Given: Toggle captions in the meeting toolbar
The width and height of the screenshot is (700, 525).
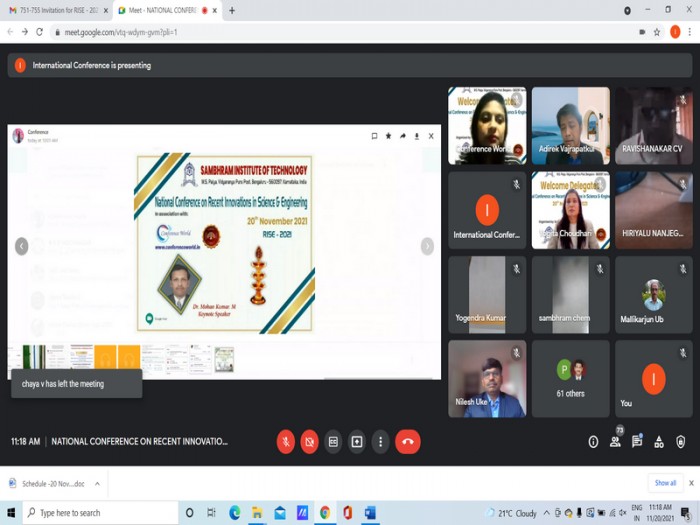Looking at the screenshot, I should [333, 441].
